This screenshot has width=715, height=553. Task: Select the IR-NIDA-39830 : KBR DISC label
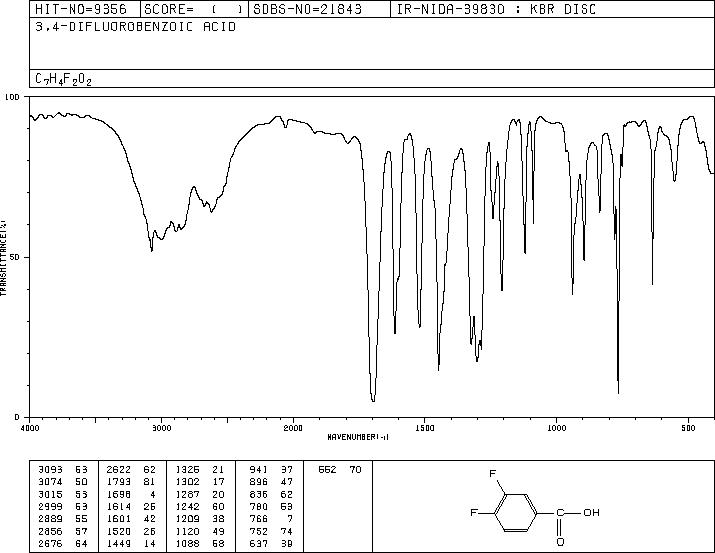pos(496,9)
